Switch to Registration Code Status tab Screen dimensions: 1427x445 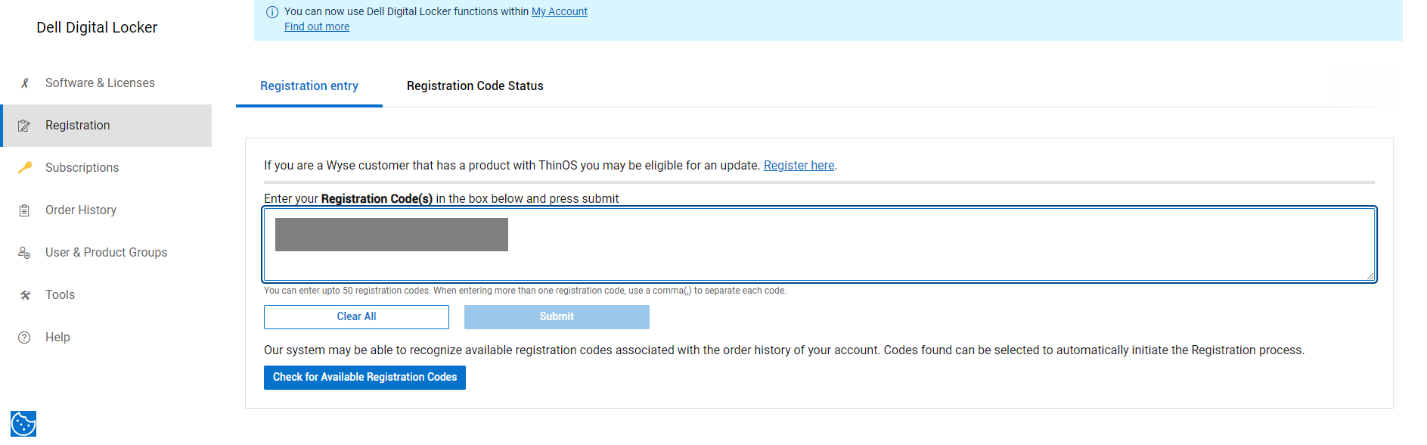pyautogui.click(x=475, y=86)
